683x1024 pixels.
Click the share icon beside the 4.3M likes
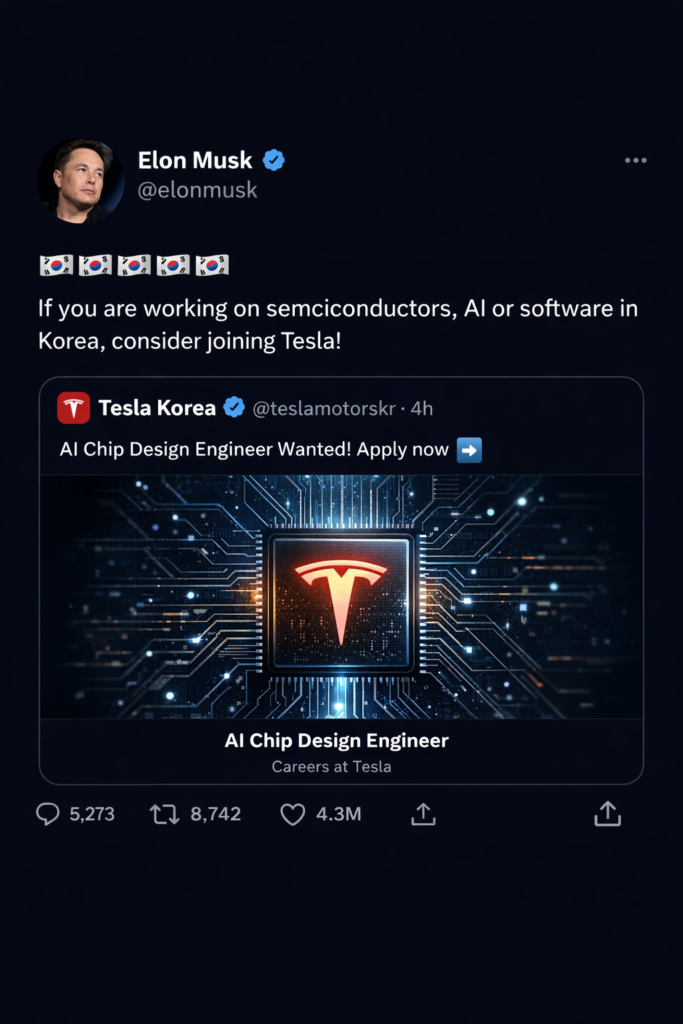point(423,814)
